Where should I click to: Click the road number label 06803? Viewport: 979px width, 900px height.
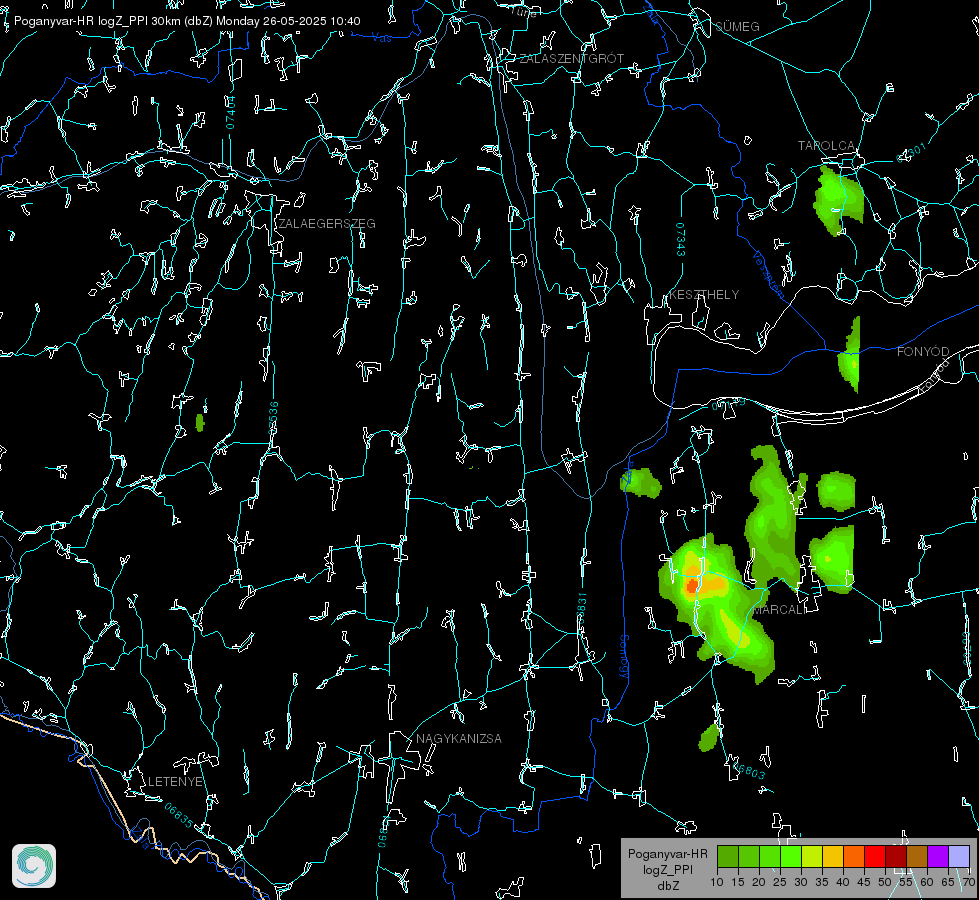(x=749, y=771)
